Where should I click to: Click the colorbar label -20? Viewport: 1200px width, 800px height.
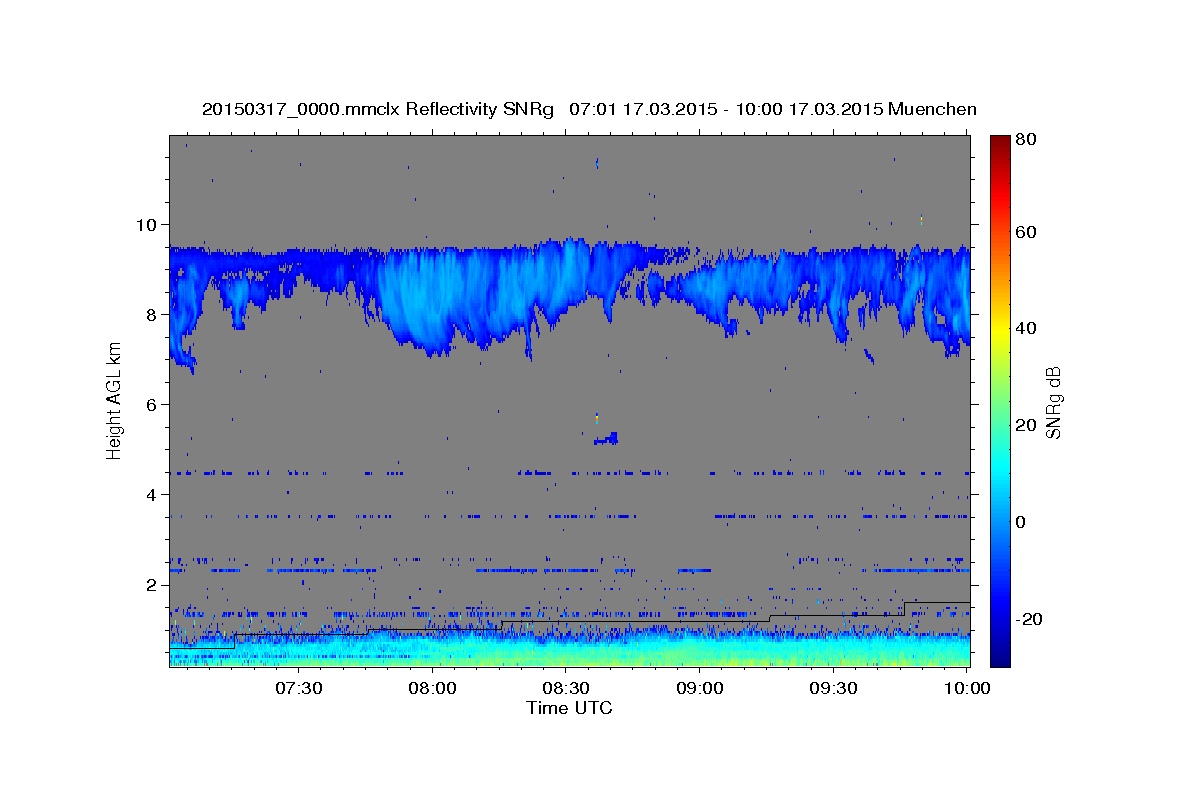(x=1029, y=619)
